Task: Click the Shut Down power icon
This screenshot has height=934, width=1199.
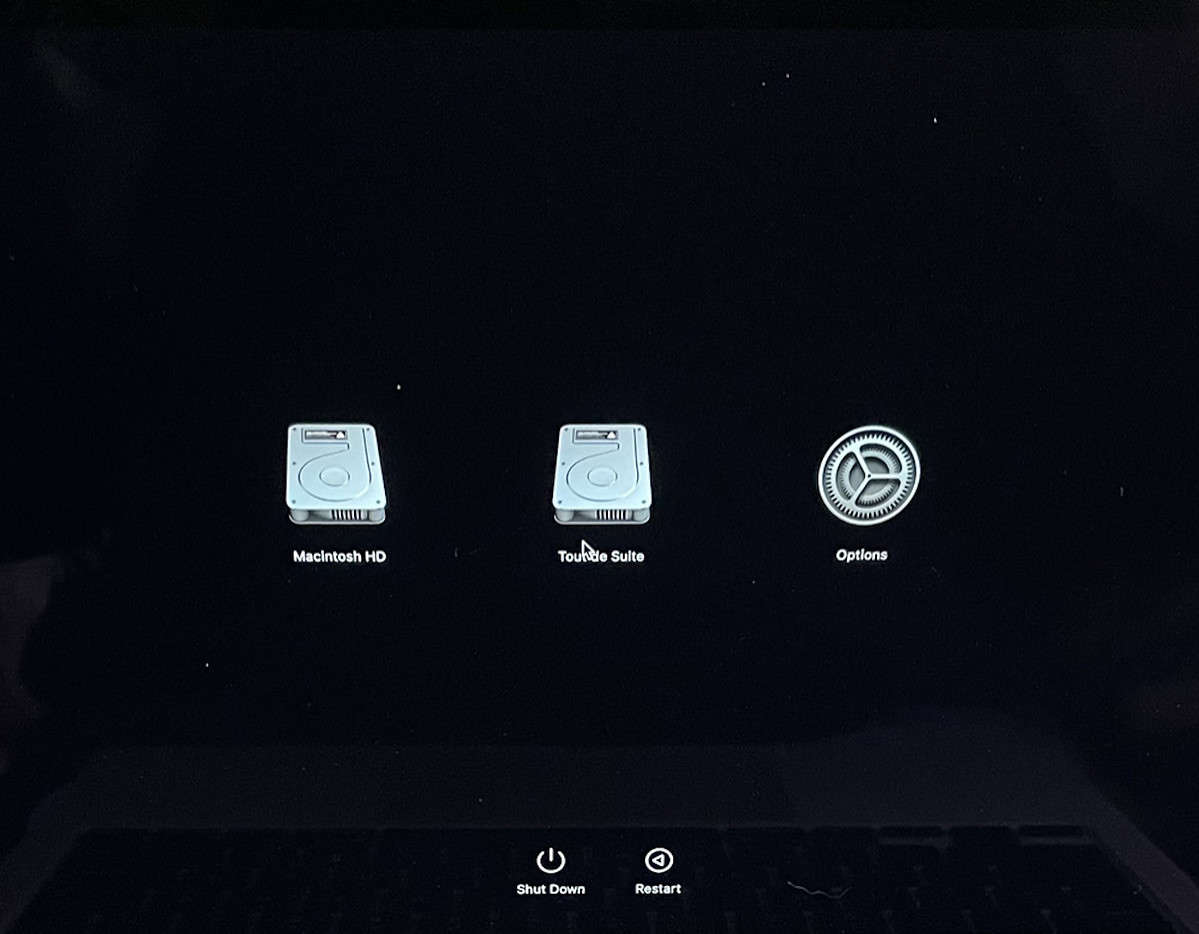Action: click(551, 861)
